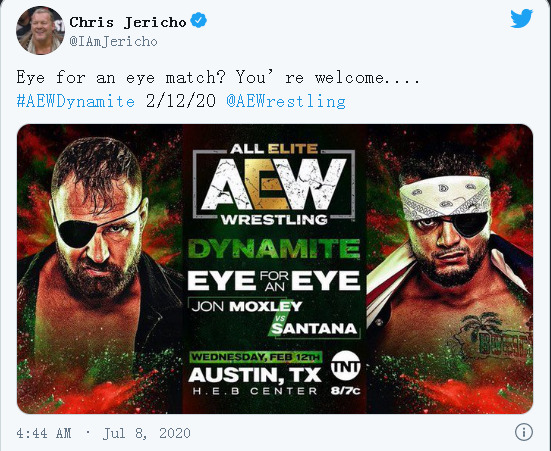The width and height of the screenshot is (551, 451).
Task: Click the @IAmJericho handle
Action: click(113, 41)
